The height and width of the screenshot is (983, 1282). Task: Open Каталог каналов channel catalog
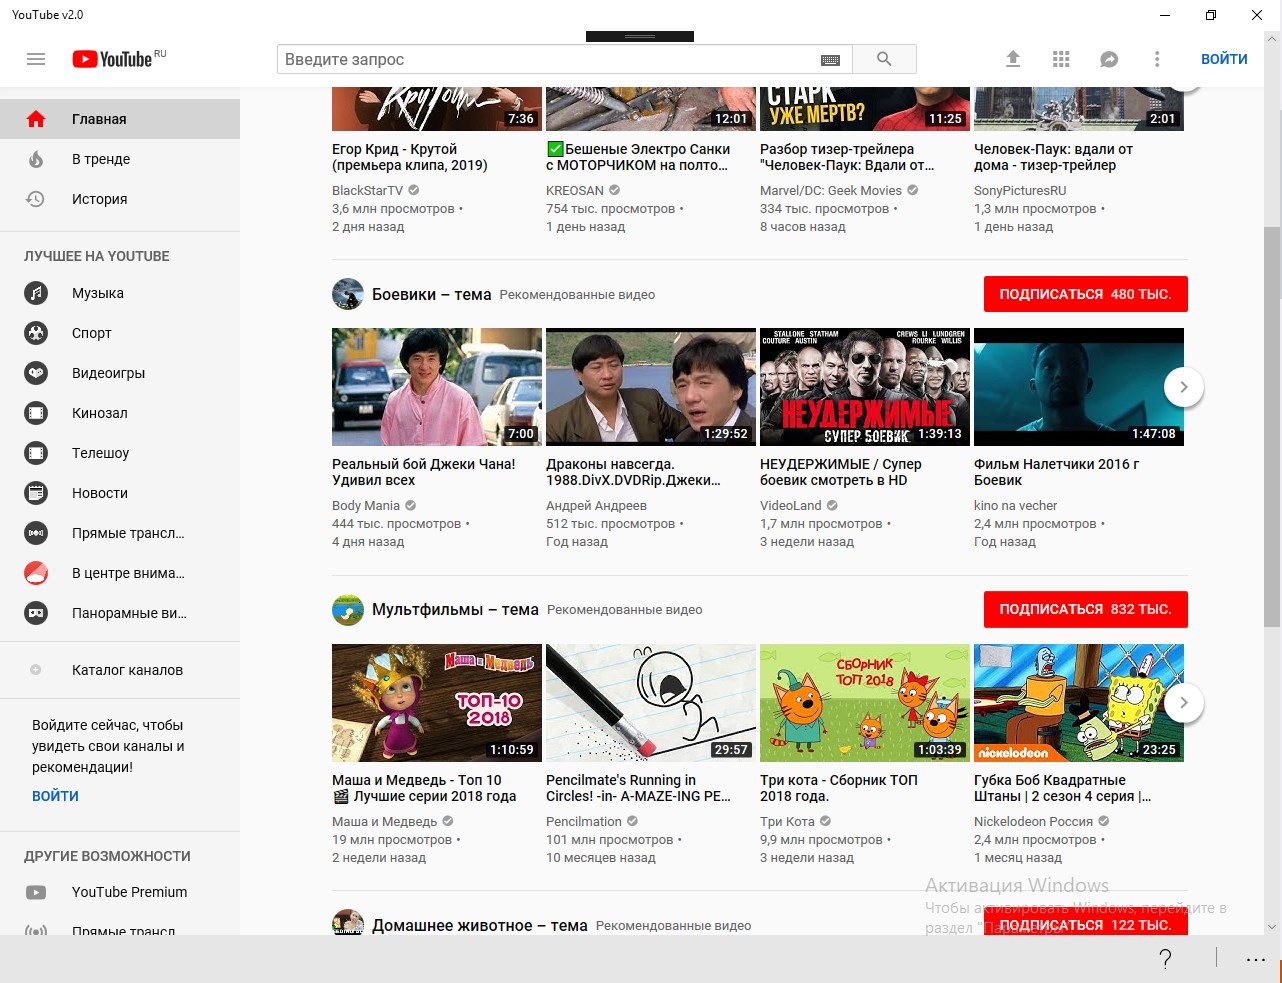click(x=120, y=670)
